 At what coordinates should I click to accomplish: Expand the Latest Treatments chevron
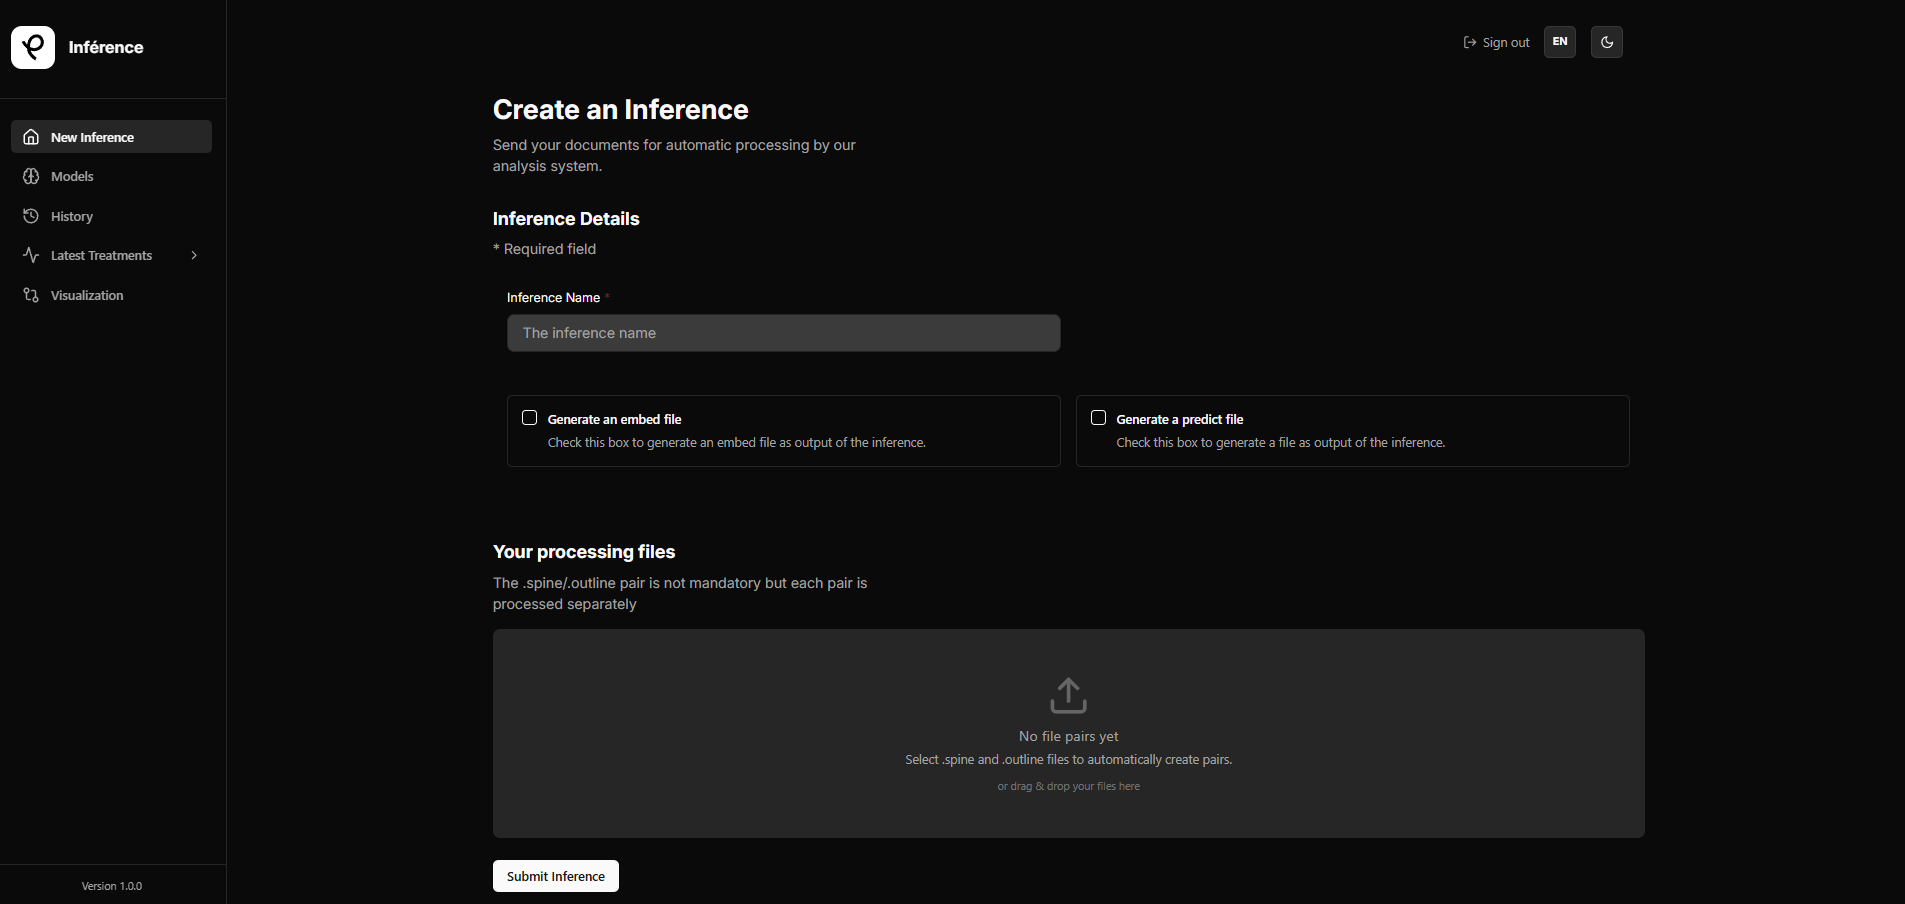pos(194,255)
